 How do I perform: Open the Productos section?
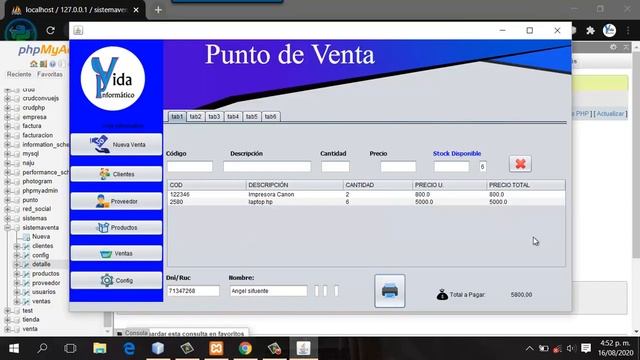click(x=116, y=228)
